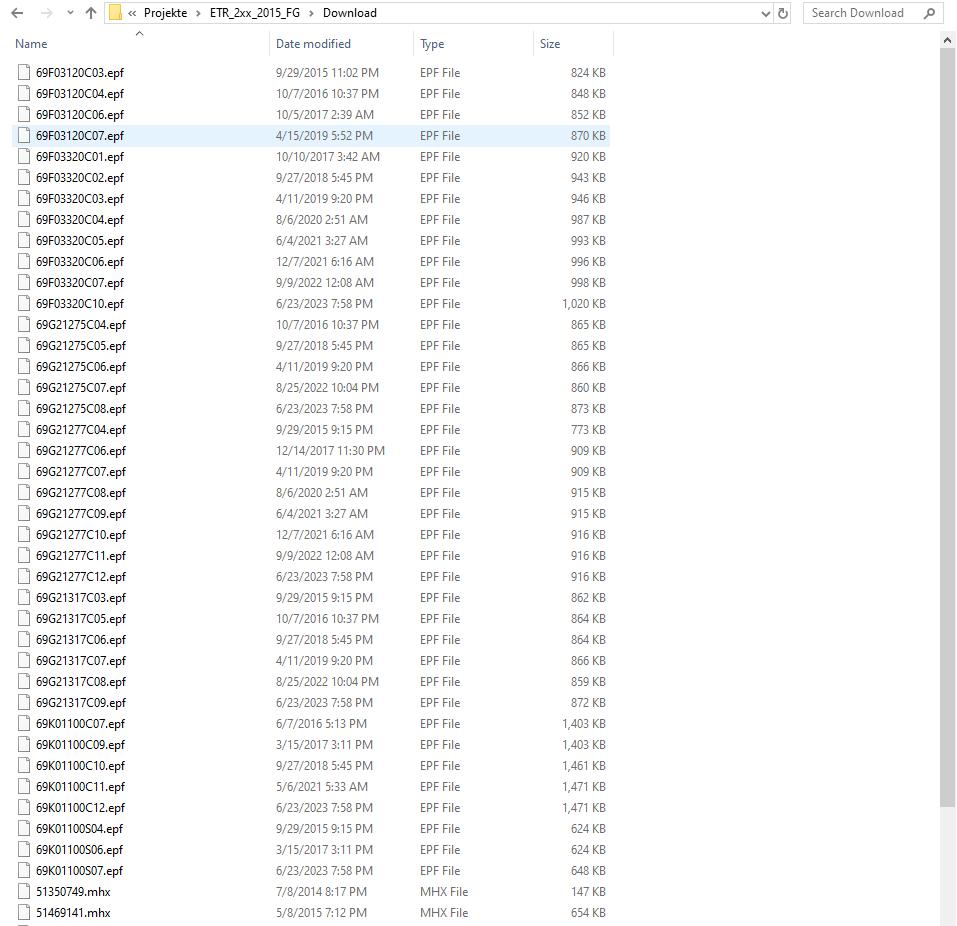Navigate to Projekte in address bar
The image size is (957, 926).
coord(165,13)
